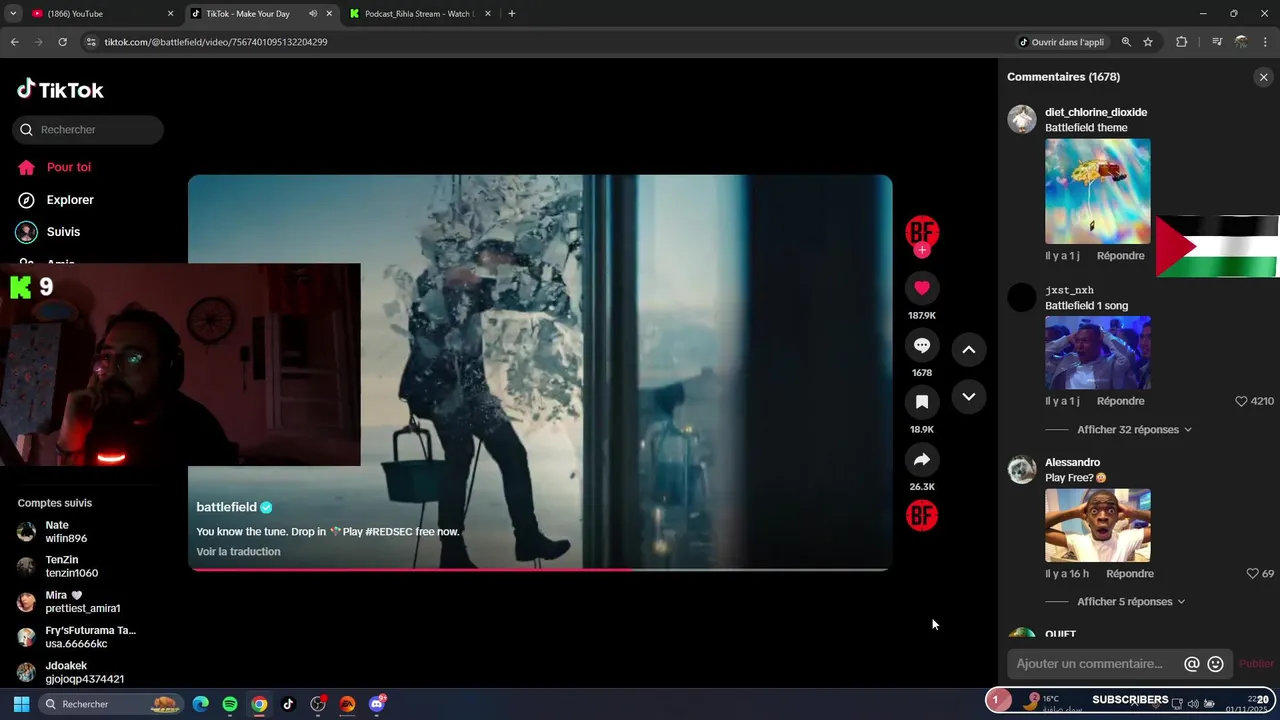The image size is (1280, 720).
Task: Open Chrome extensions puzzle icon
Action: 1181,42
